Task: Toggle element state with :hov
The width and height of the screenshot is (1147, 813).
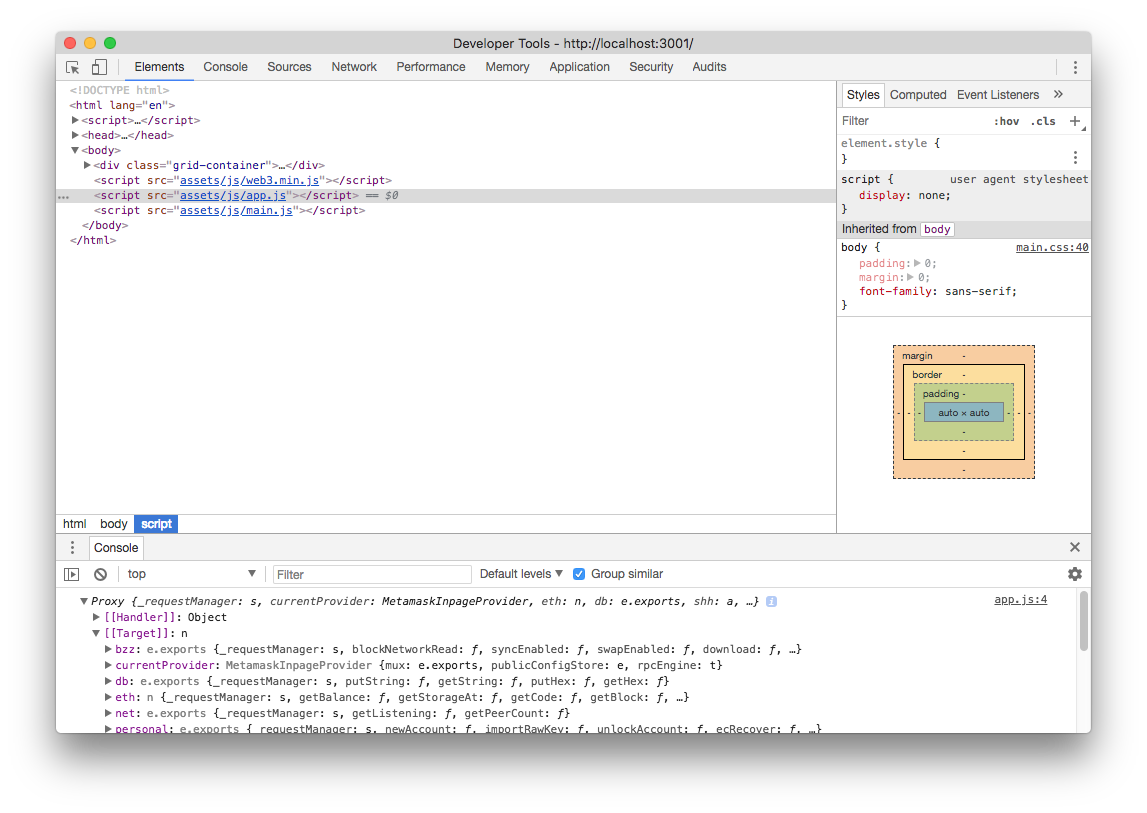Action: 1008,120
